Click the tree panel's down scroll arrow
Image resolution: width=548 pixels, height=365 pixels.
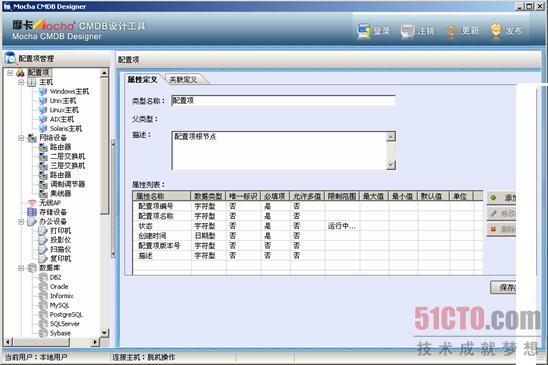tap(104, 332)
